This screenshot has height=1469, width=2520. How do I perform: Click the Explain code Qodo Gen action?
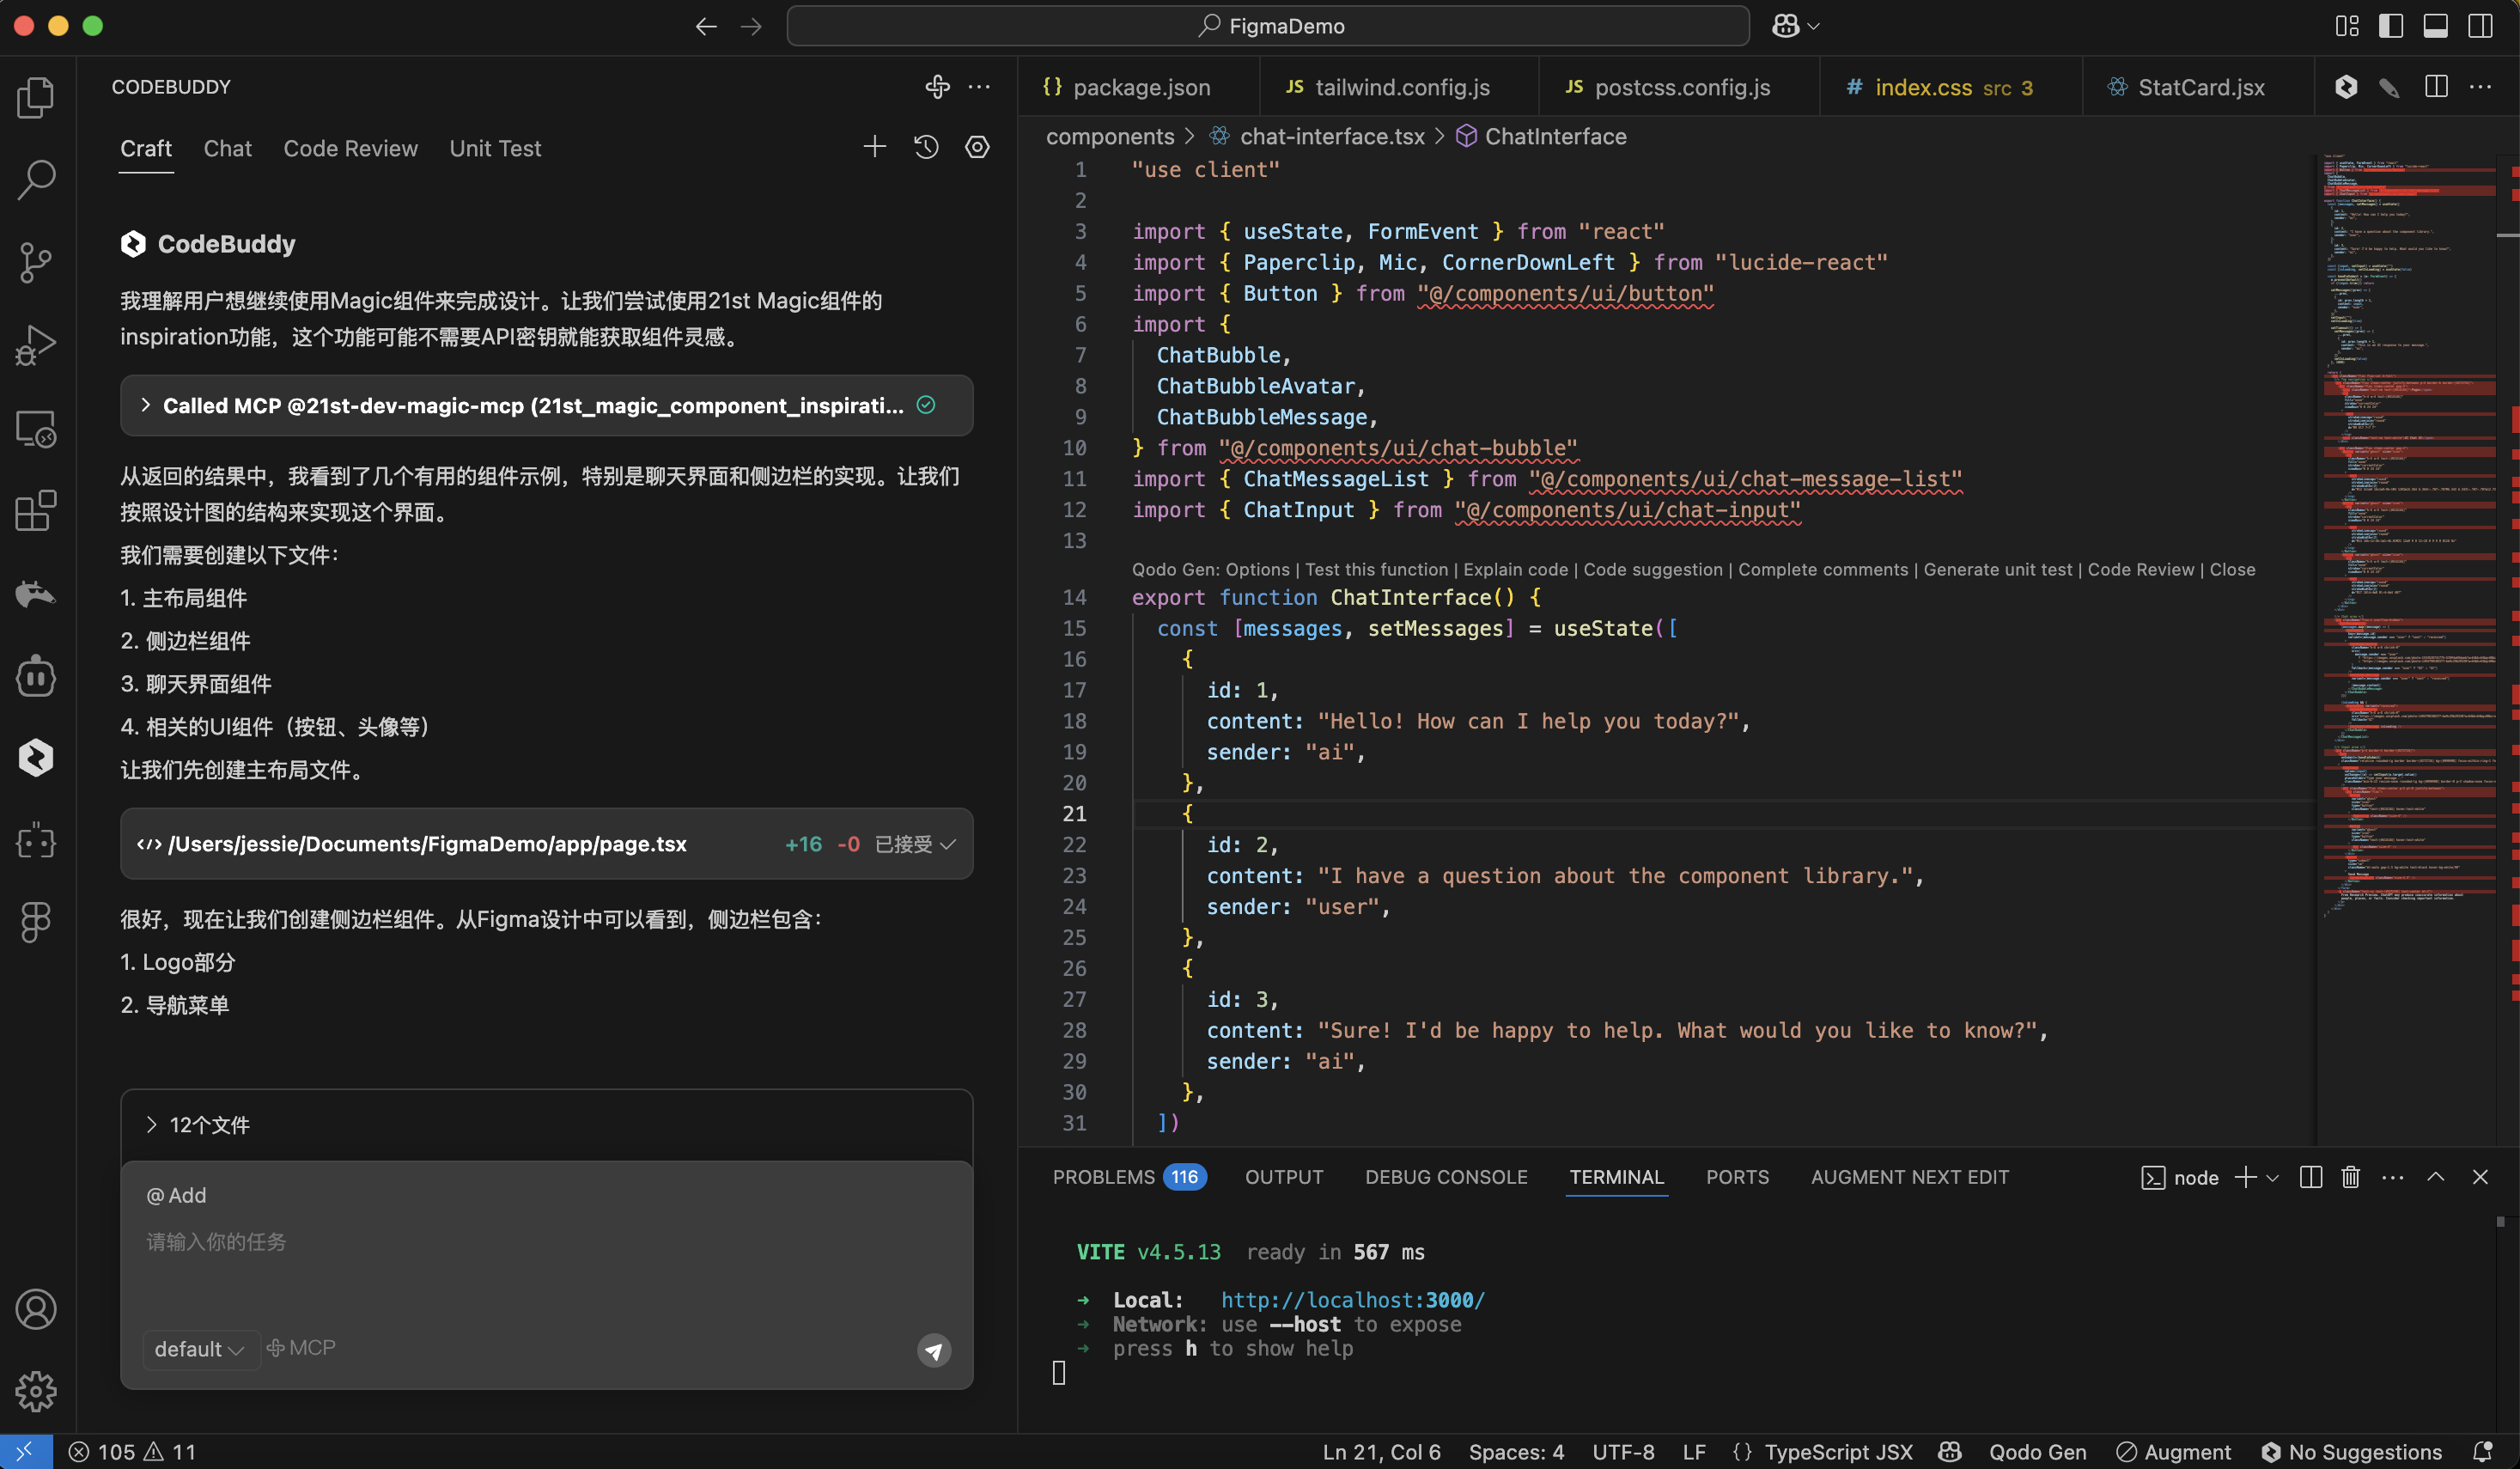1515,569
